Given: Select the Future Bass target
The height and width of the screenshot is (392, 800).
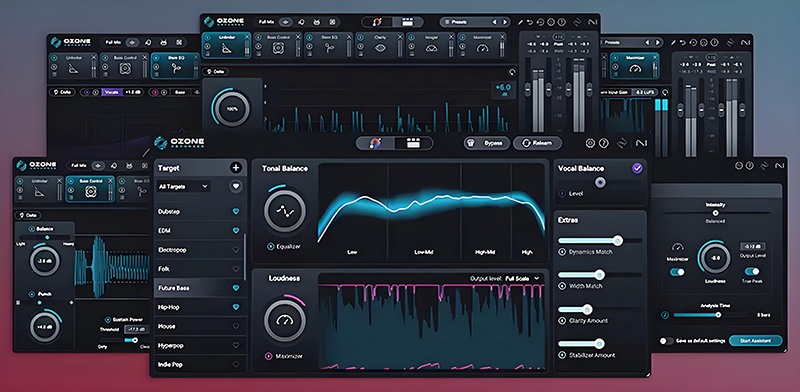Looking at the screenshot, I should click(x=200, y=288).
